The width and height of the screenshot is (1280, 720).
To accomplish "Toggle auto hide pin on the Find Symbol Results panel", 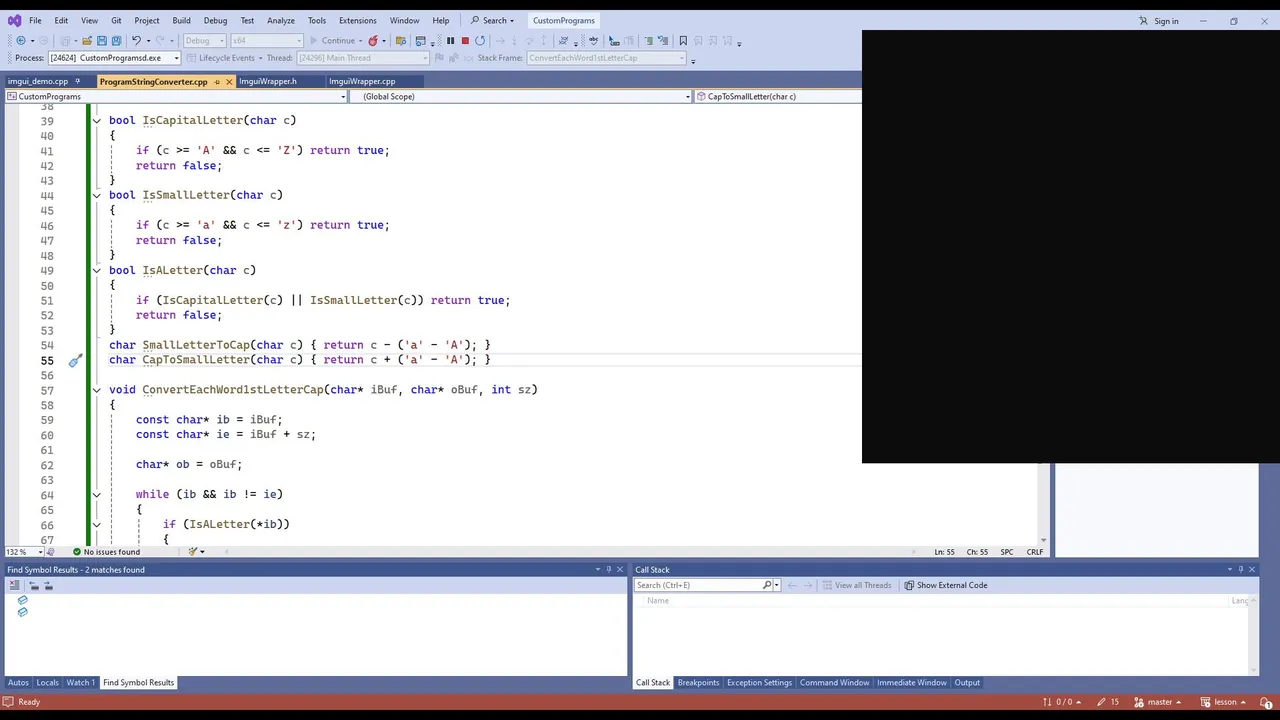I will (x=608, y=569).
